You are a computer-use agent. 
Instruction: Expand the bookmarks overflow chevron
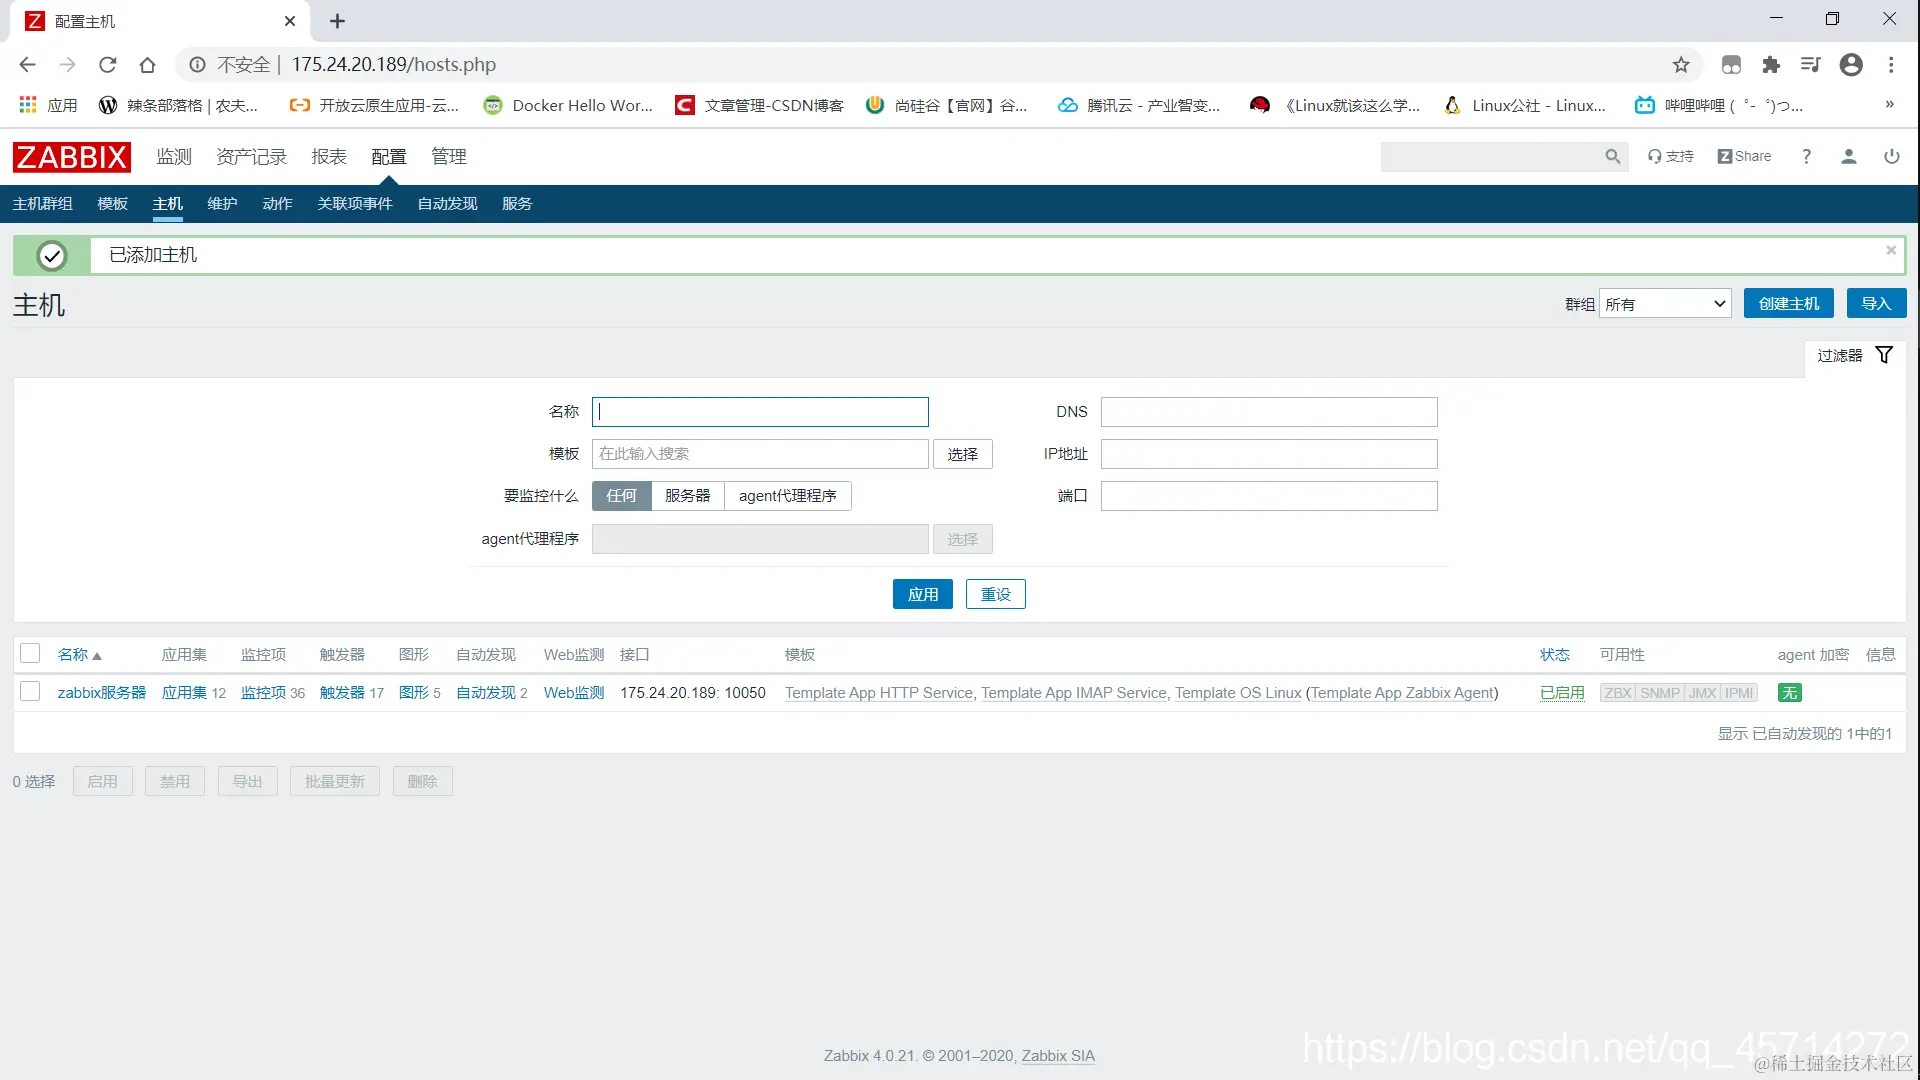coord(1889,105)
